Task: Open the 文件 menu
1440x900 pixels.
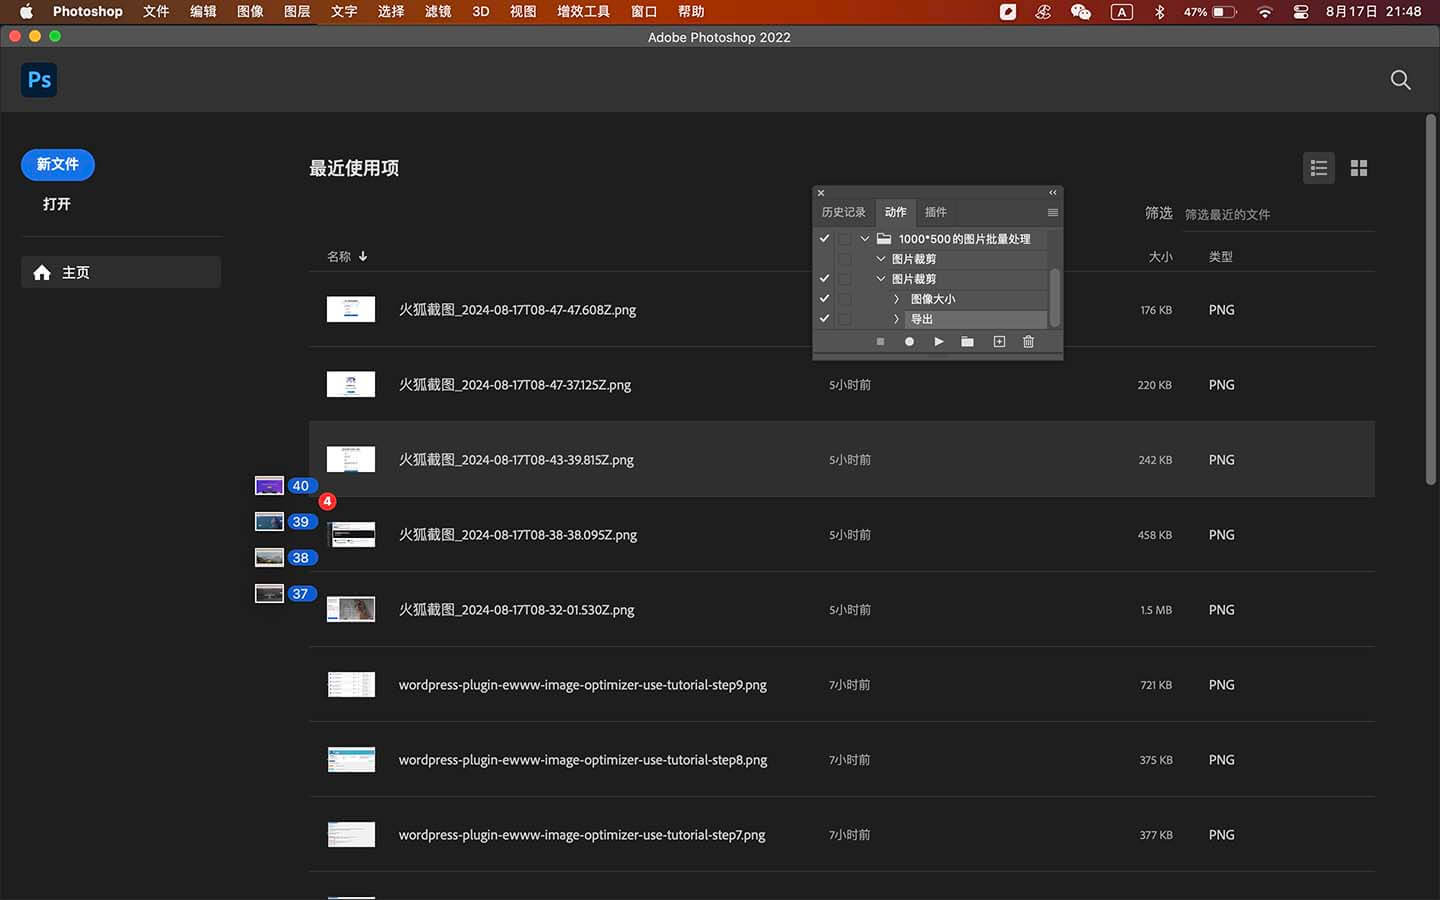Action: 156,11
